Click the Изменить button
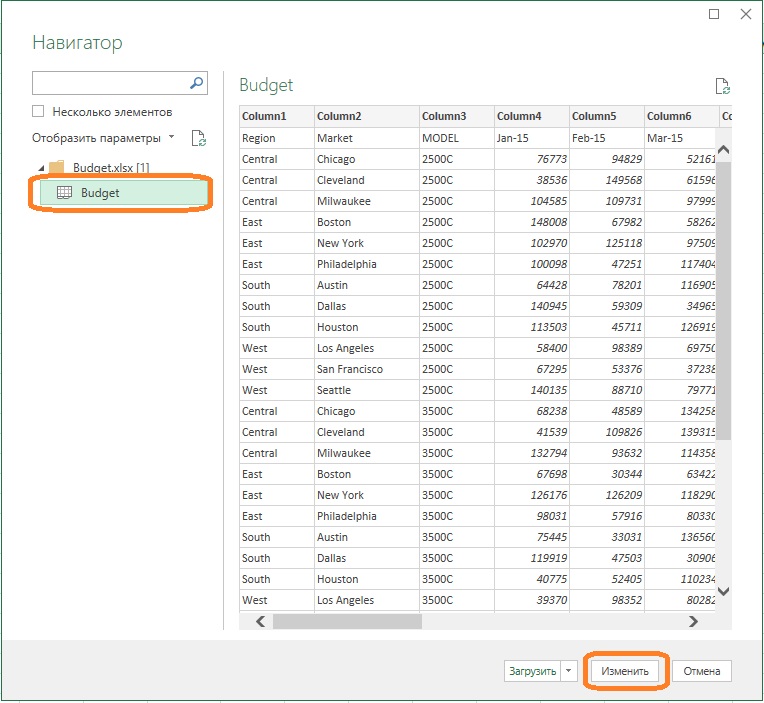Screen dimensions: 764x703 point(625,671)
